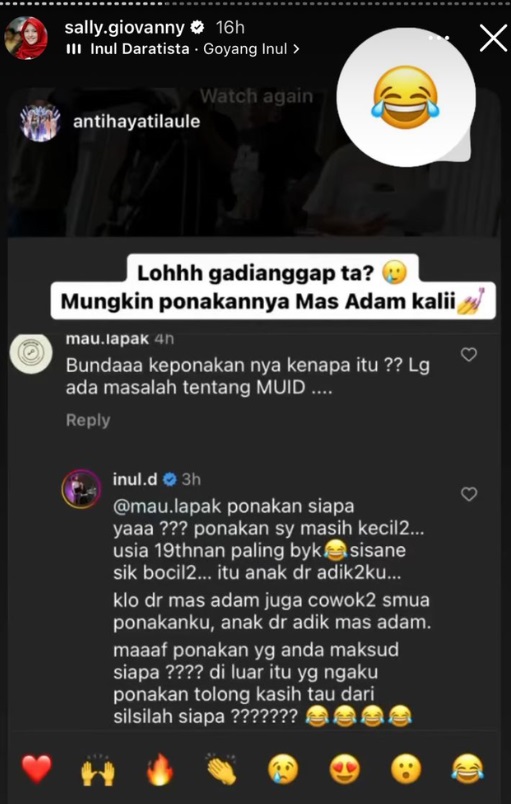Tap Watch again on the reshared video
The height and width of the screenshot is (804, 511).
pos(256,96)
